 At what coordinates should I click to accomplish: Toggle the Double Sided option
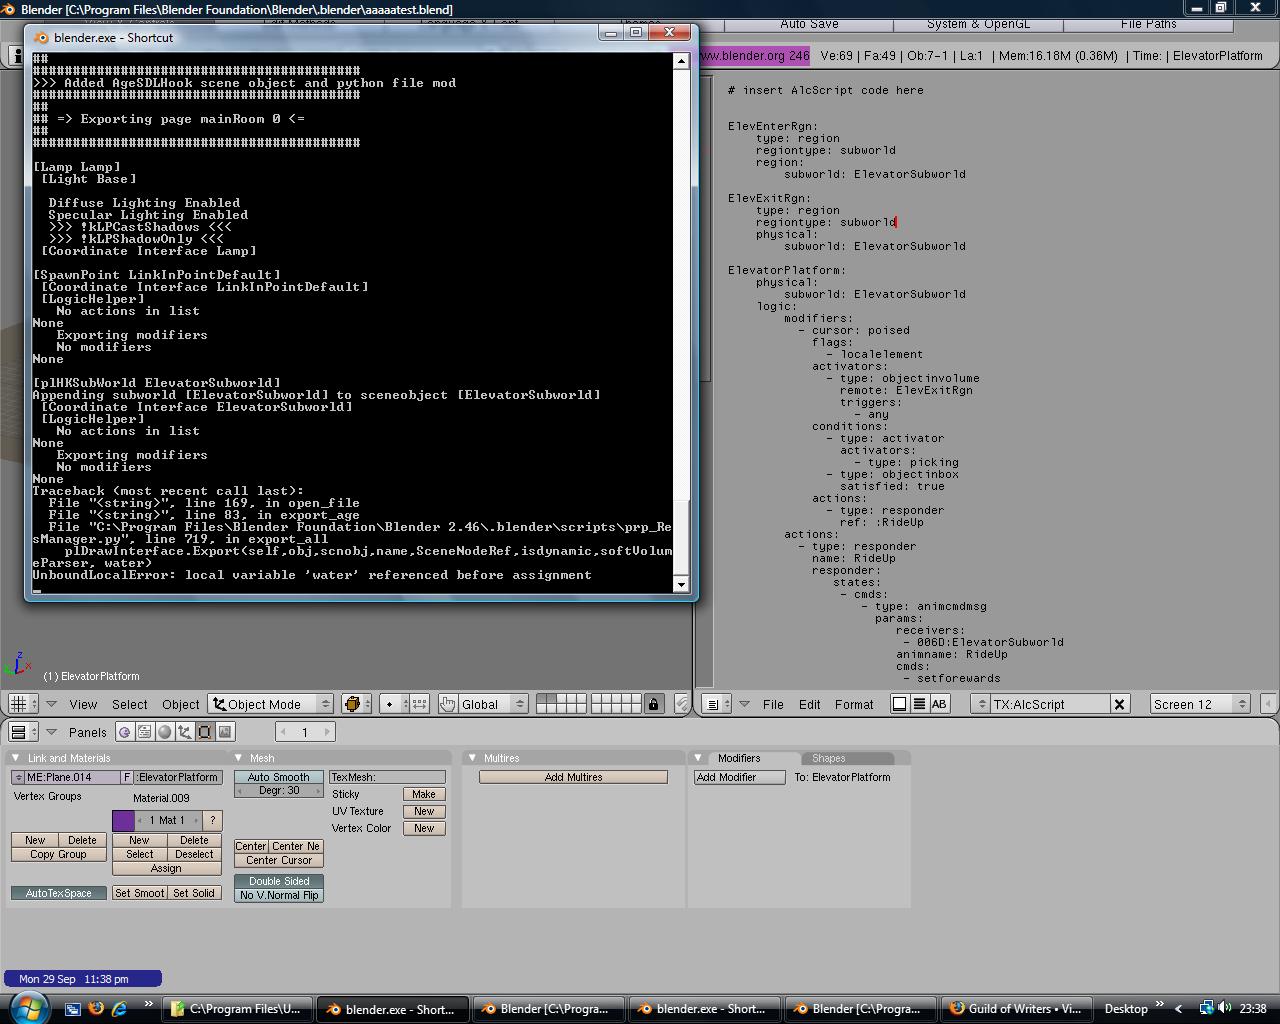tap(279, 881)
